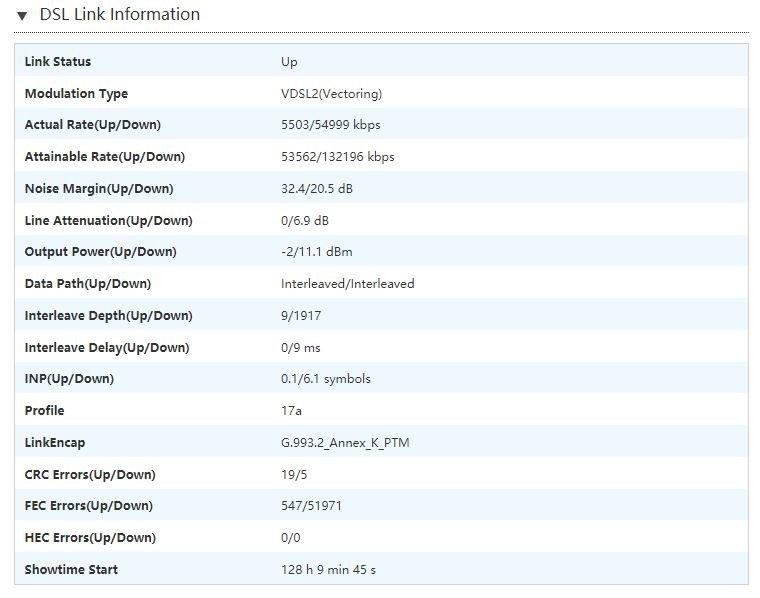Select the Showtime Start label
The width and height of the screenshot is (760, 598).
pos(71,569)
